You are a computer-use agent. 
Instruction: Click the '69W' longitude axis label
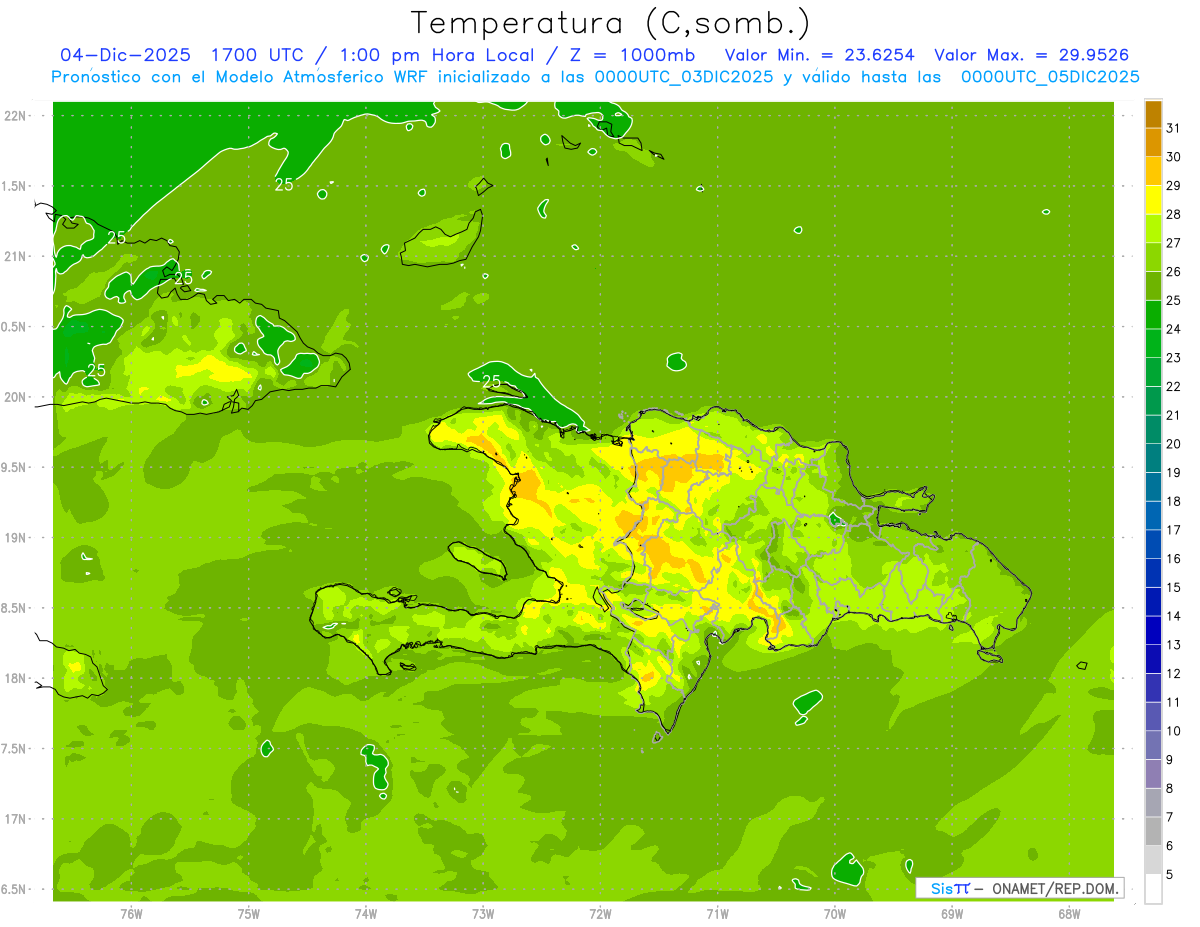[x=952, y=914]
